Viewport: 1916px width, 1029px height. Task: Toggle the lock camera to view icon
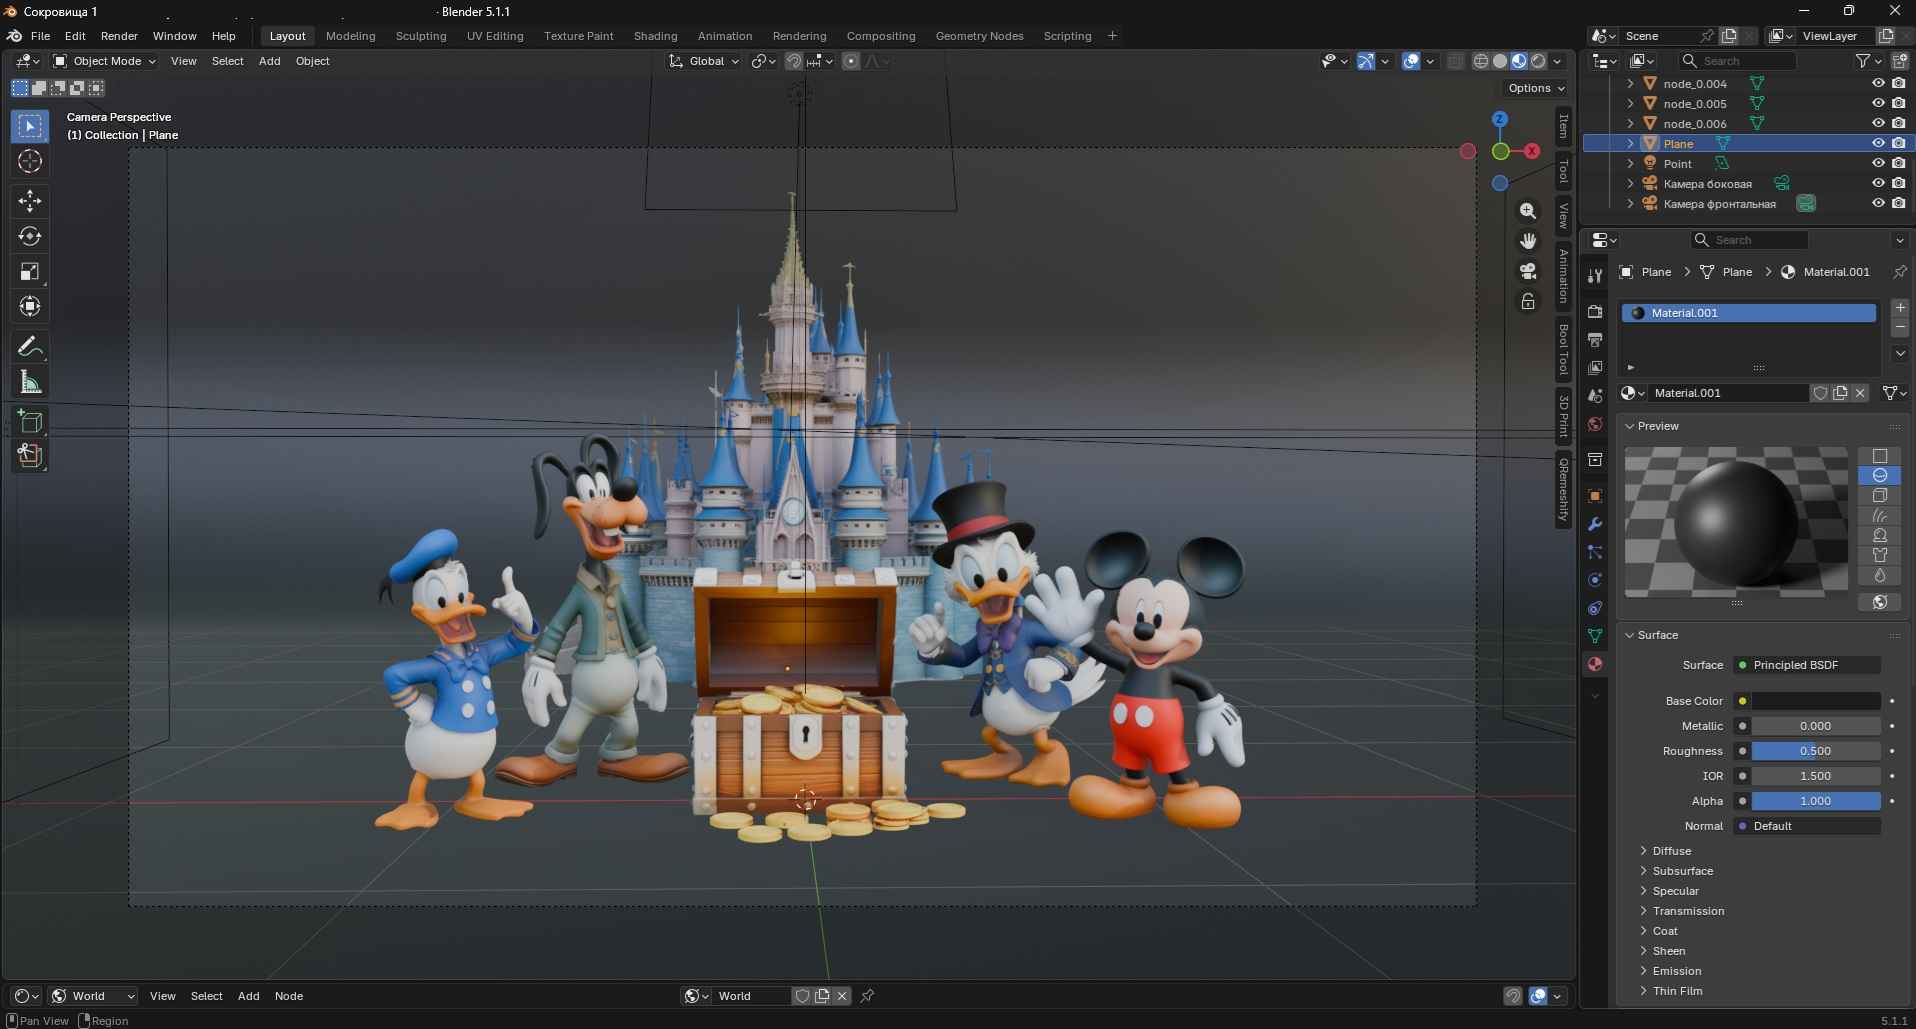point(1528,301)
